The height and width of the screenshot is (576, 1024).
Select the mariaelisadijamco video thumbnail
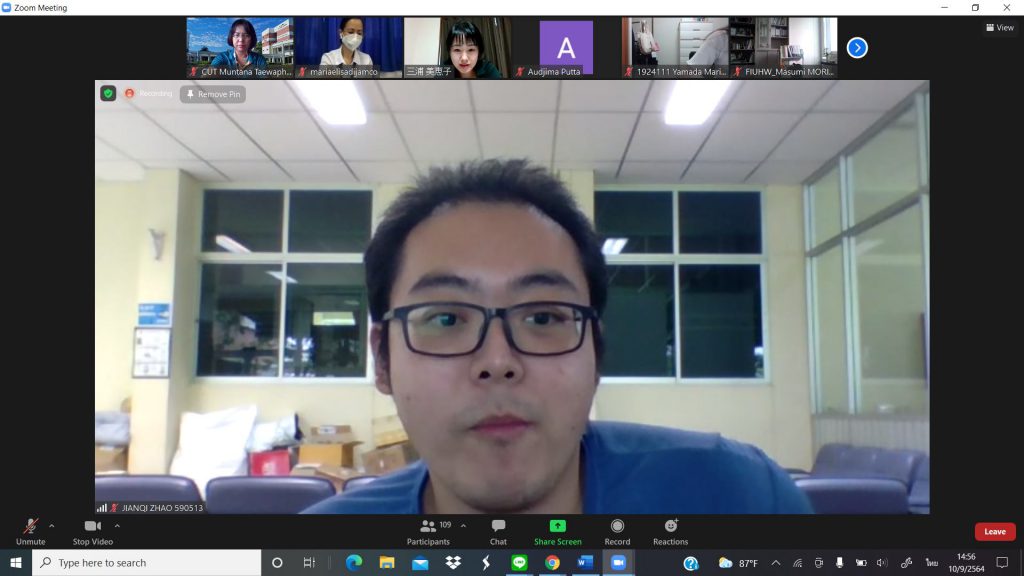(348, 48)
